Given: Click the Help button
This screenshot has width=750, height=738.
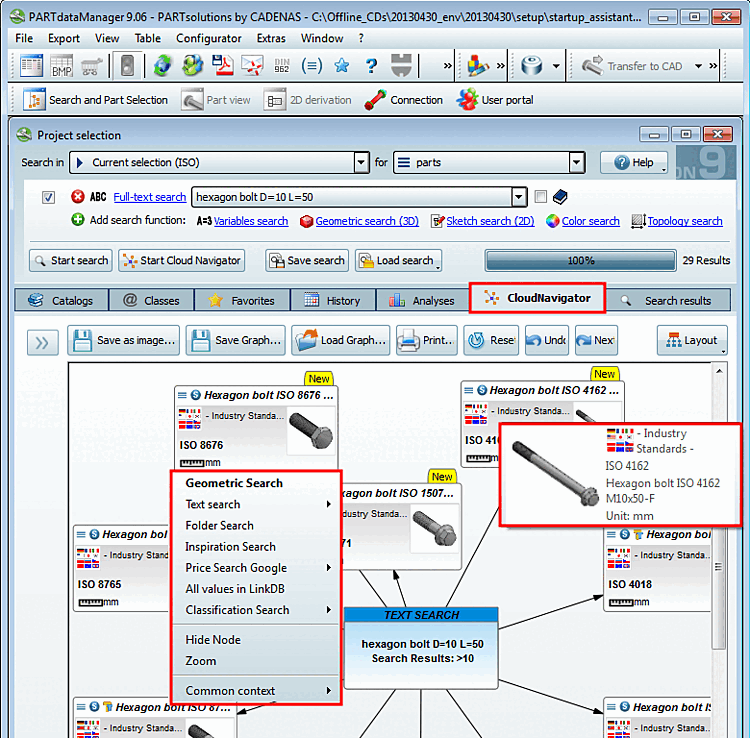Looking at the screenshot, I should click(634, 163).
